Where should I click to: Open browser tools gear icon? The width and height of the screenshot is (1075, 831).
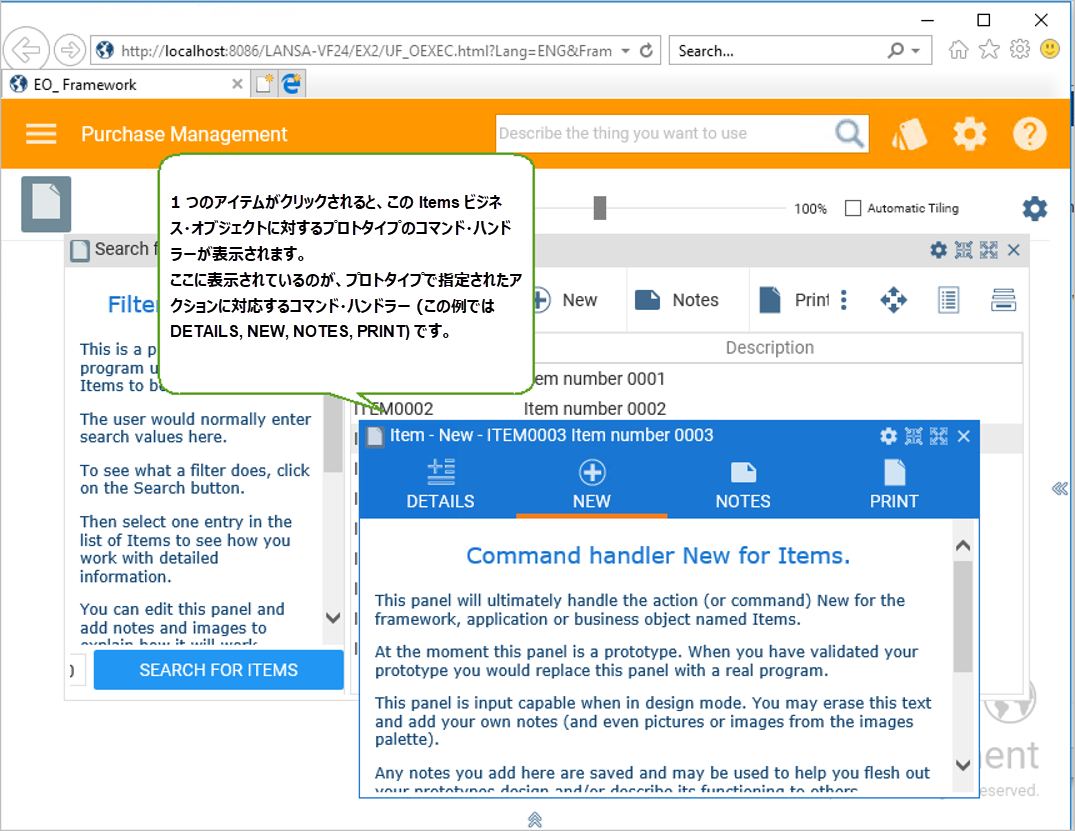point(1019,49)
